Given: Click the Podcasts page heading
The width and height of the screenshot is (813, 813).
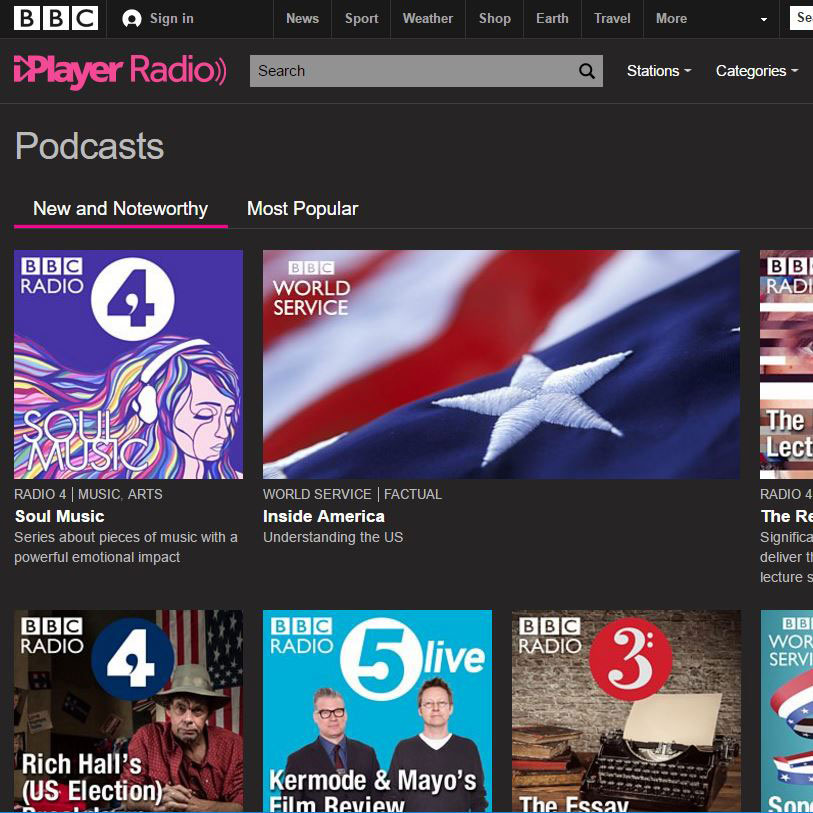Looking at the screenshot, I should (x=89, y=146).
